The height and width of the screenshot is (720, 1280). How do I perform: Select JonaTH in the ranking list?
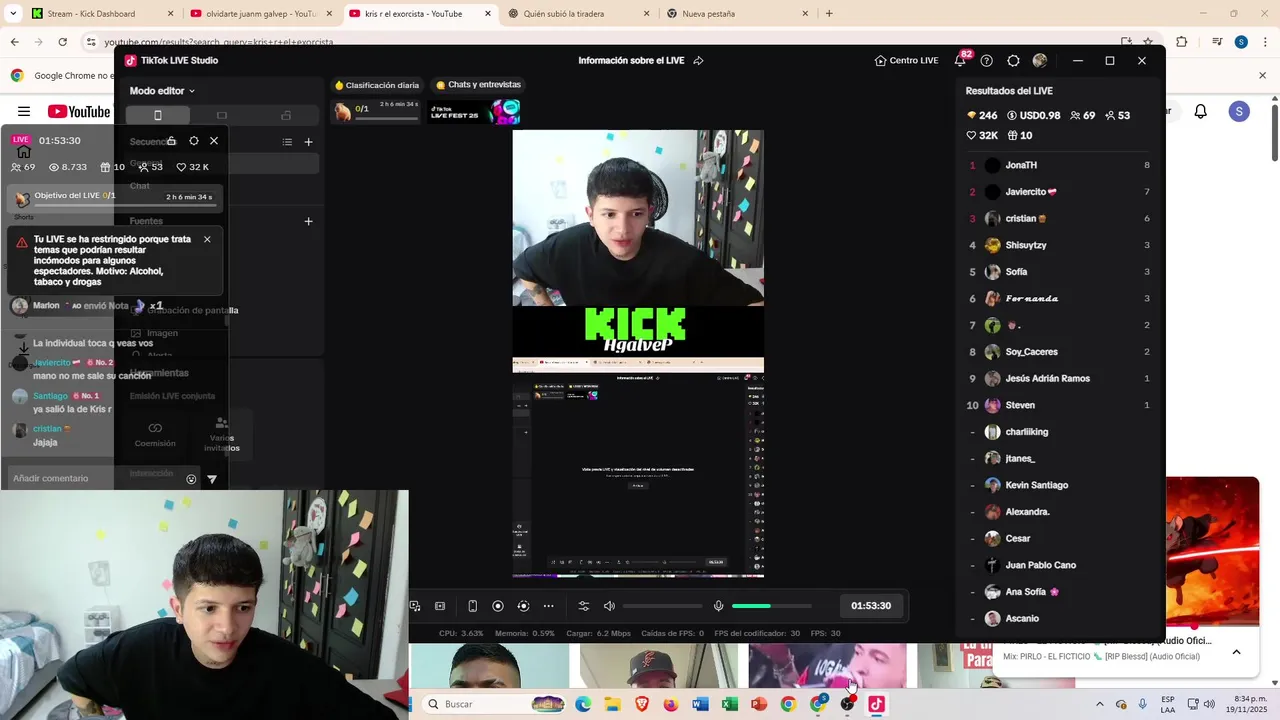1058,165
